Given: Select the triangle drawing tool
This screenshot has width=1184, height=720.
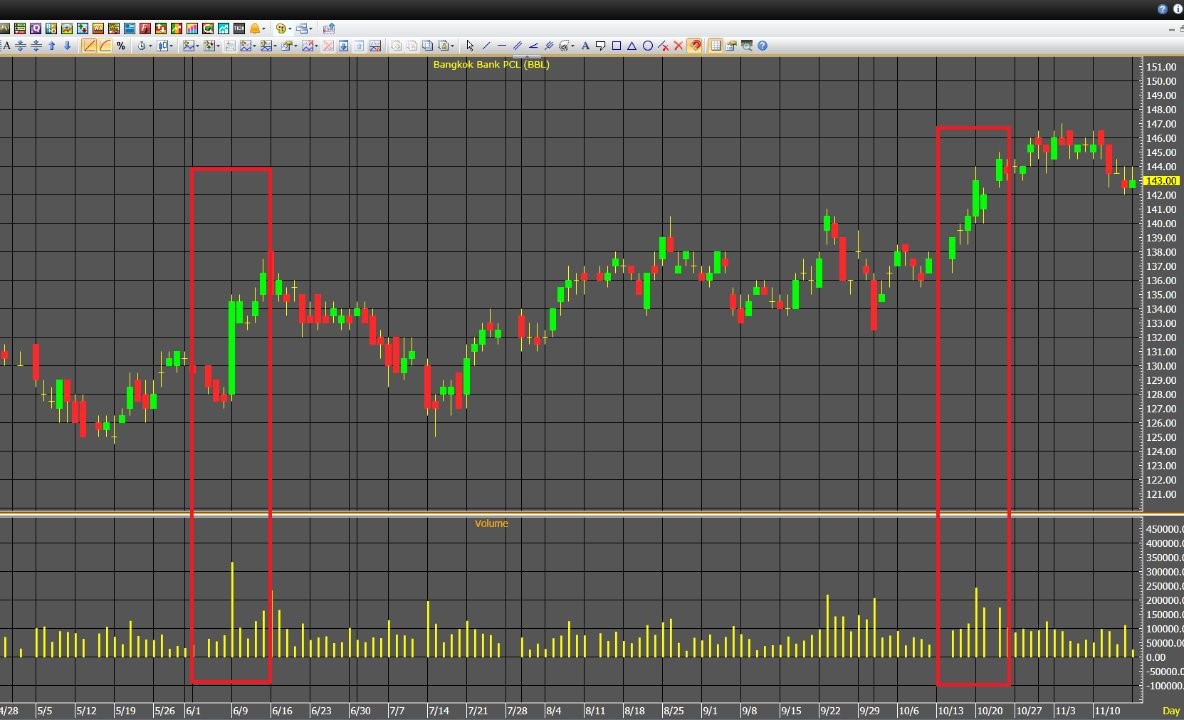Looking at the screenshot, I should pos(632,46).
